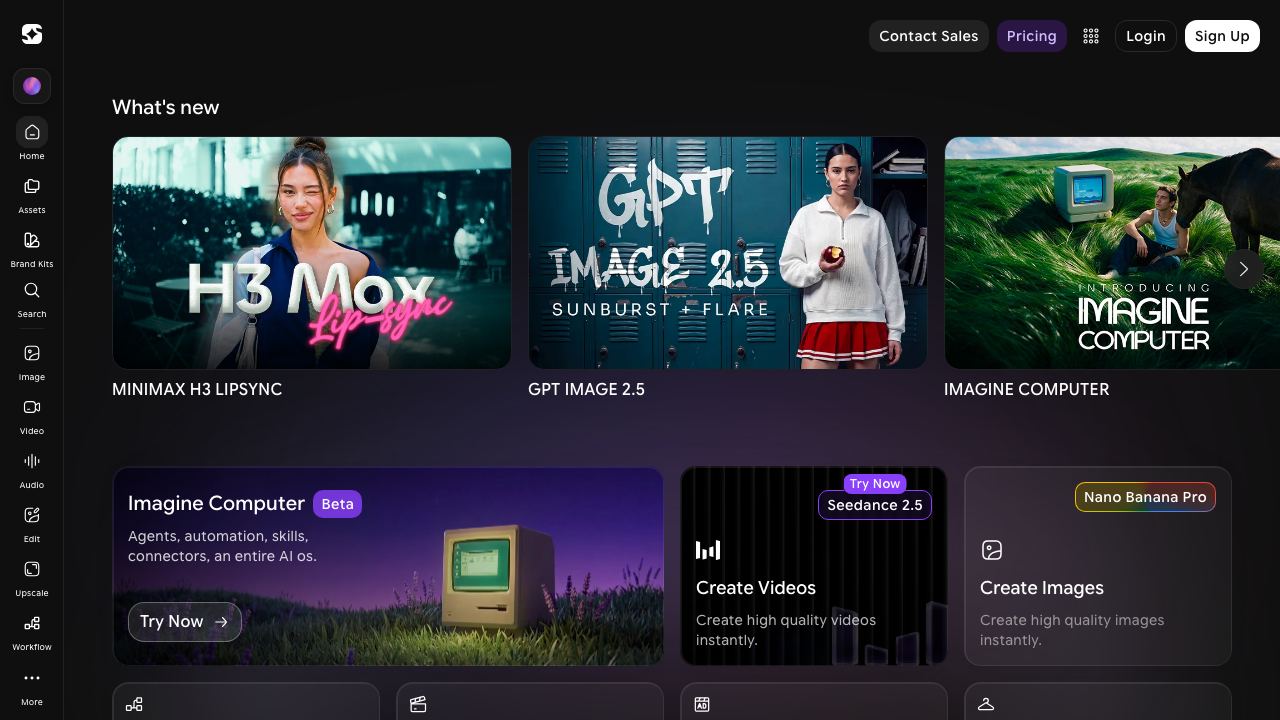Open the Pricing page
This screenshot has width=1280, height=720.
coord(1032,36)
